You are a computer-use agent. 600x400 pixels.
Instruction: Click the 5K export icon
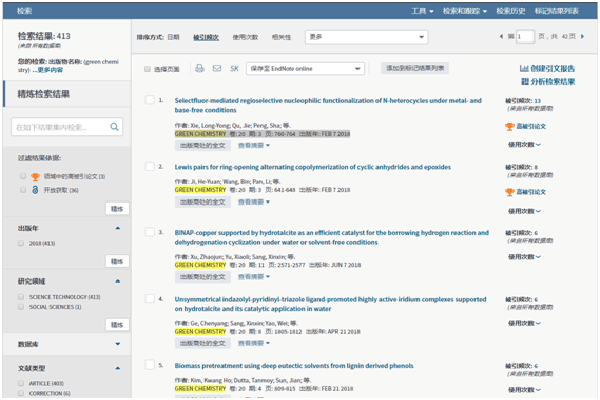[x=235, y=68]
